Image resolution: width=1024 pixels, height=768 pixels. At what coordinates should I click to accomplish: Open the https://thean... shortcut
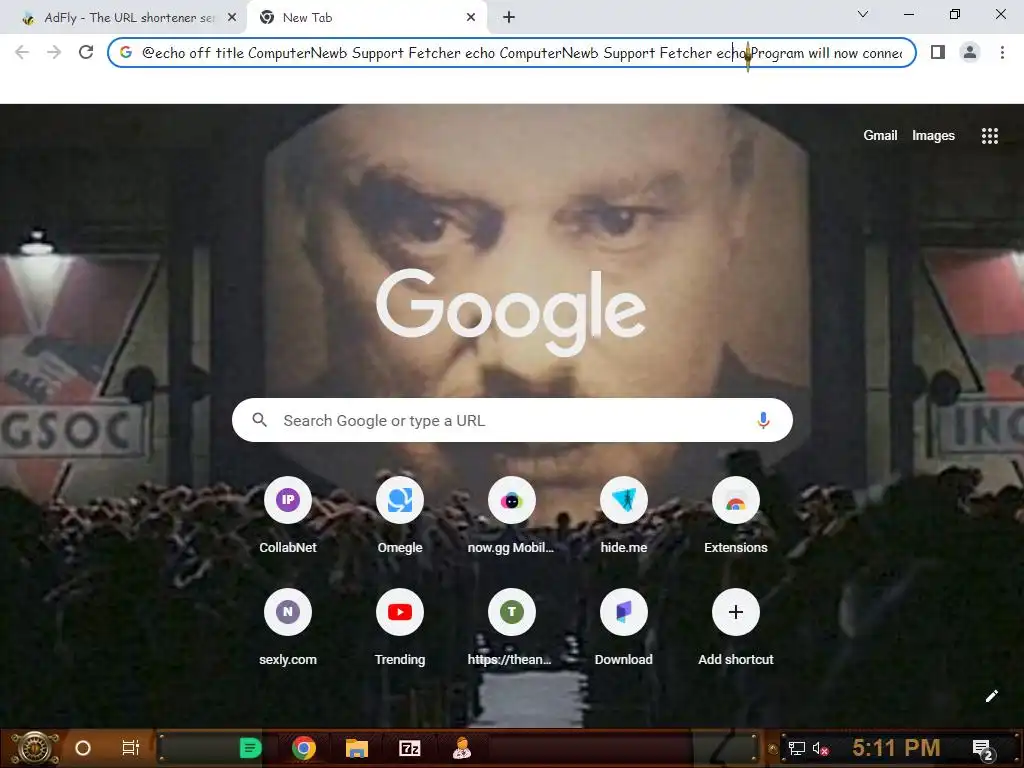click(511, 627)
